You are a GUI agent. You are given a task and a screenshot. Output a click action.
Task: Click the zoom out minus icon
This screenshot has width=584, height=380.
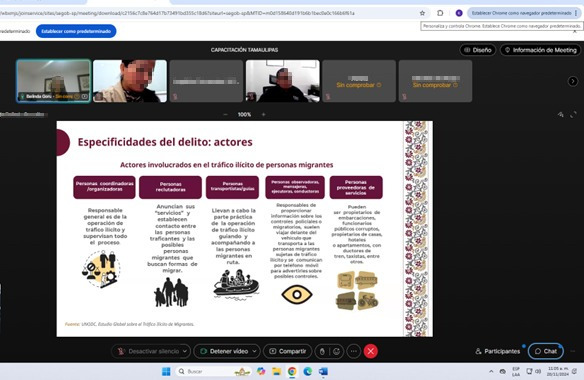click(225, 114)
